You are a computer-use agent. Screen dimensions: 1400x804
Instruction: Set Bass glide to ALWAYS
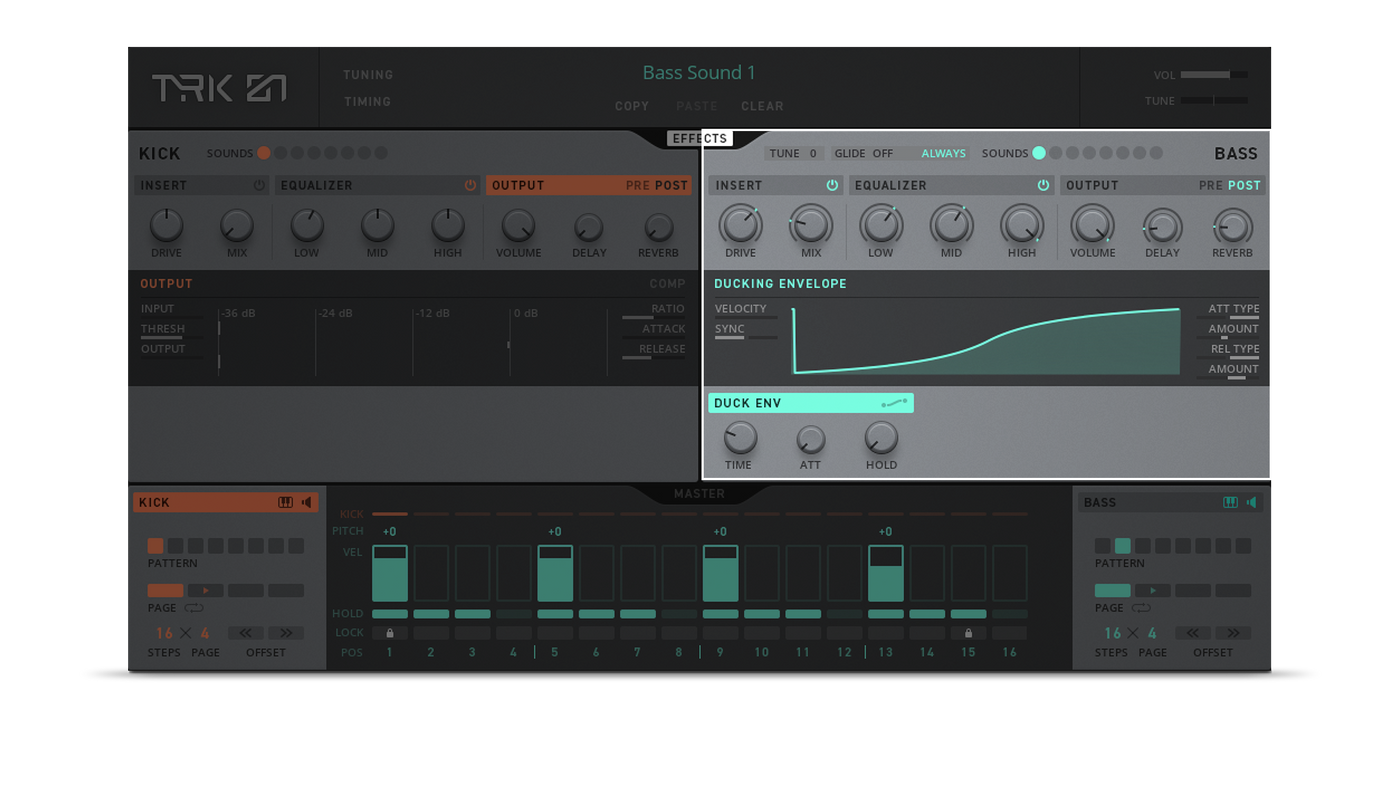coord(943,153)
